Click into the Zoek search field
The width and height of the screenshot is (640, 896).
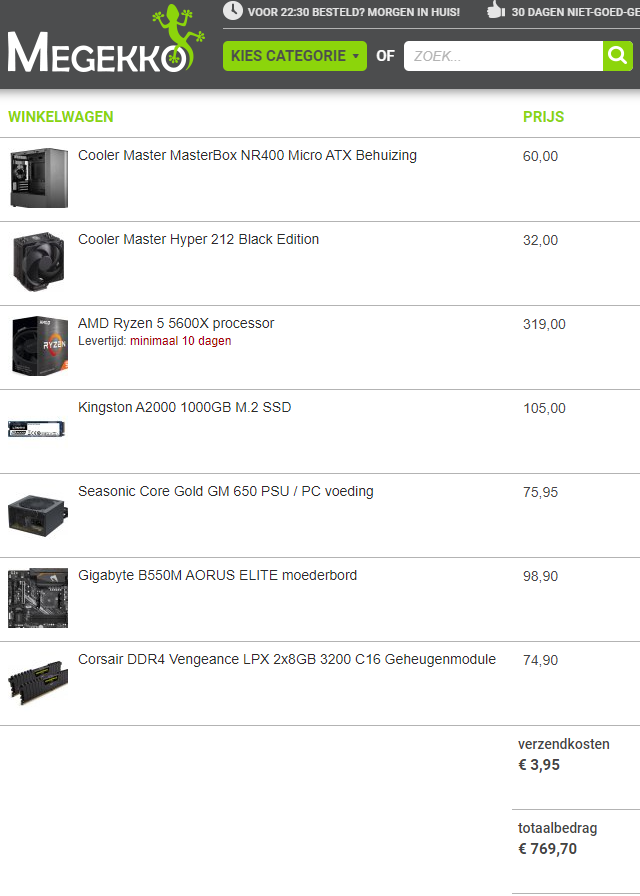click(x=503, y=56)
